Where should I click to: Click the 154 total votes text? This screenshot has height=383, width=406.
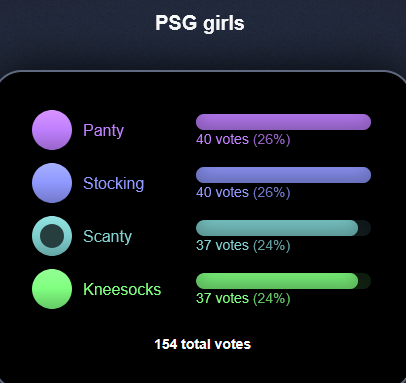pos(203,344)
